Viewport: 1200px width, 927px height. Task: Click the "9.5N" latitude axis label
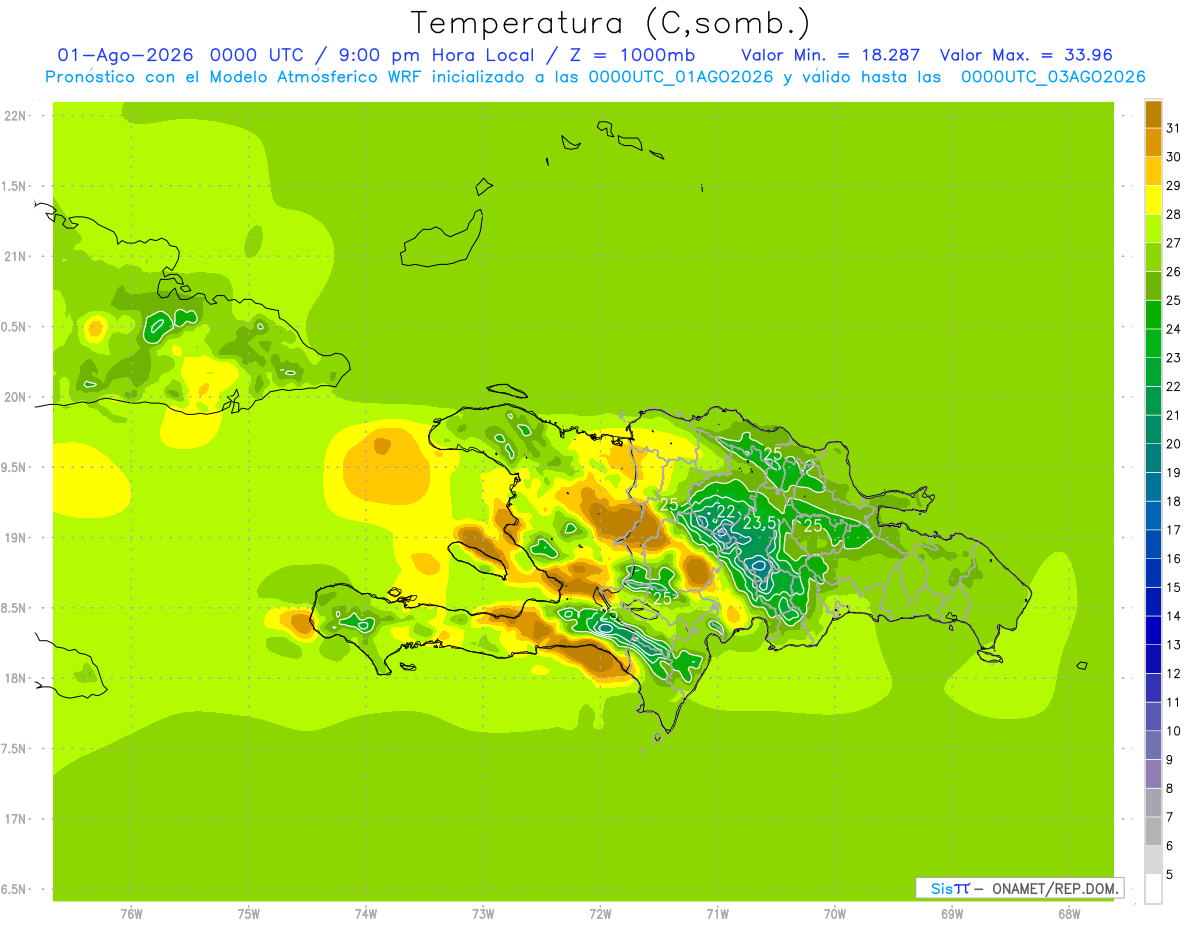click(x=15, y=468)
